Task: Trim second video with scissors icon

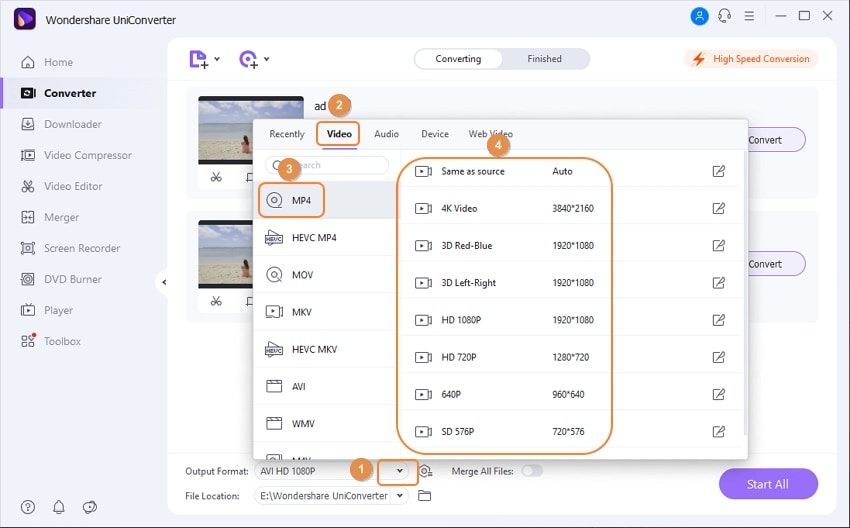Action: point(216,301)
